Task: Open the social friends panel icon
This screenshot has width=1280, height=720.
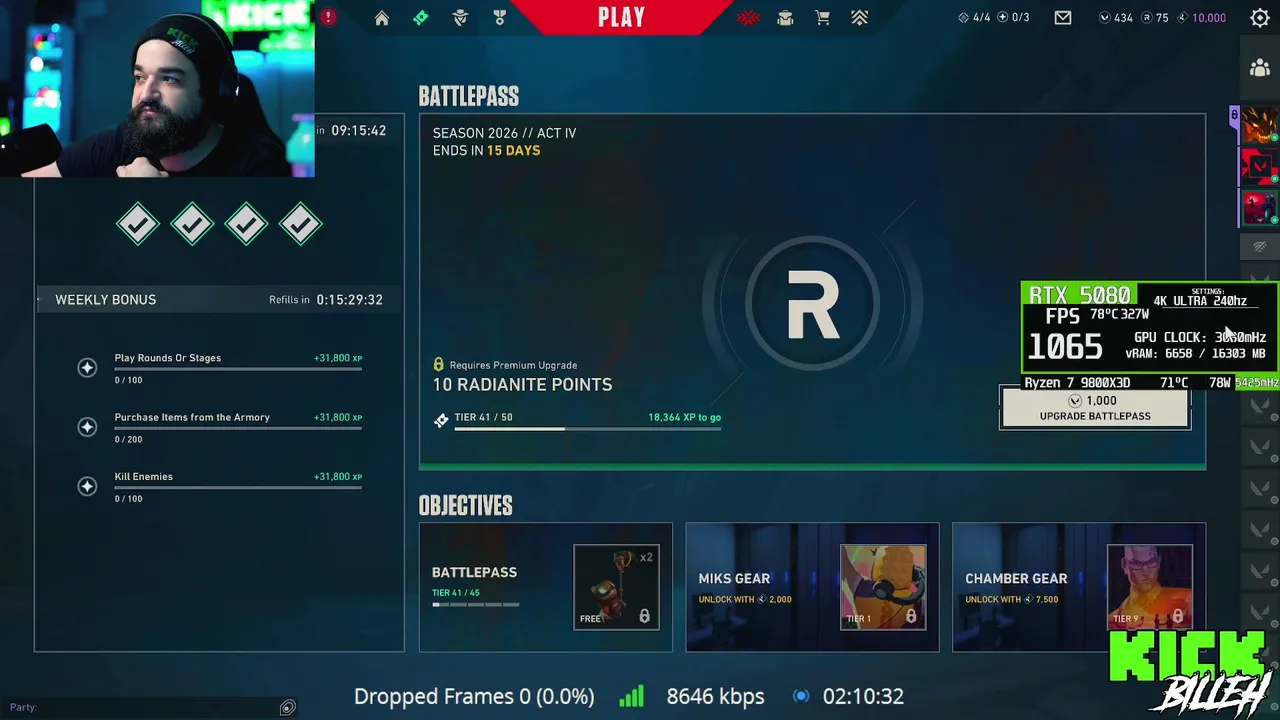Action: point(1260,68)
